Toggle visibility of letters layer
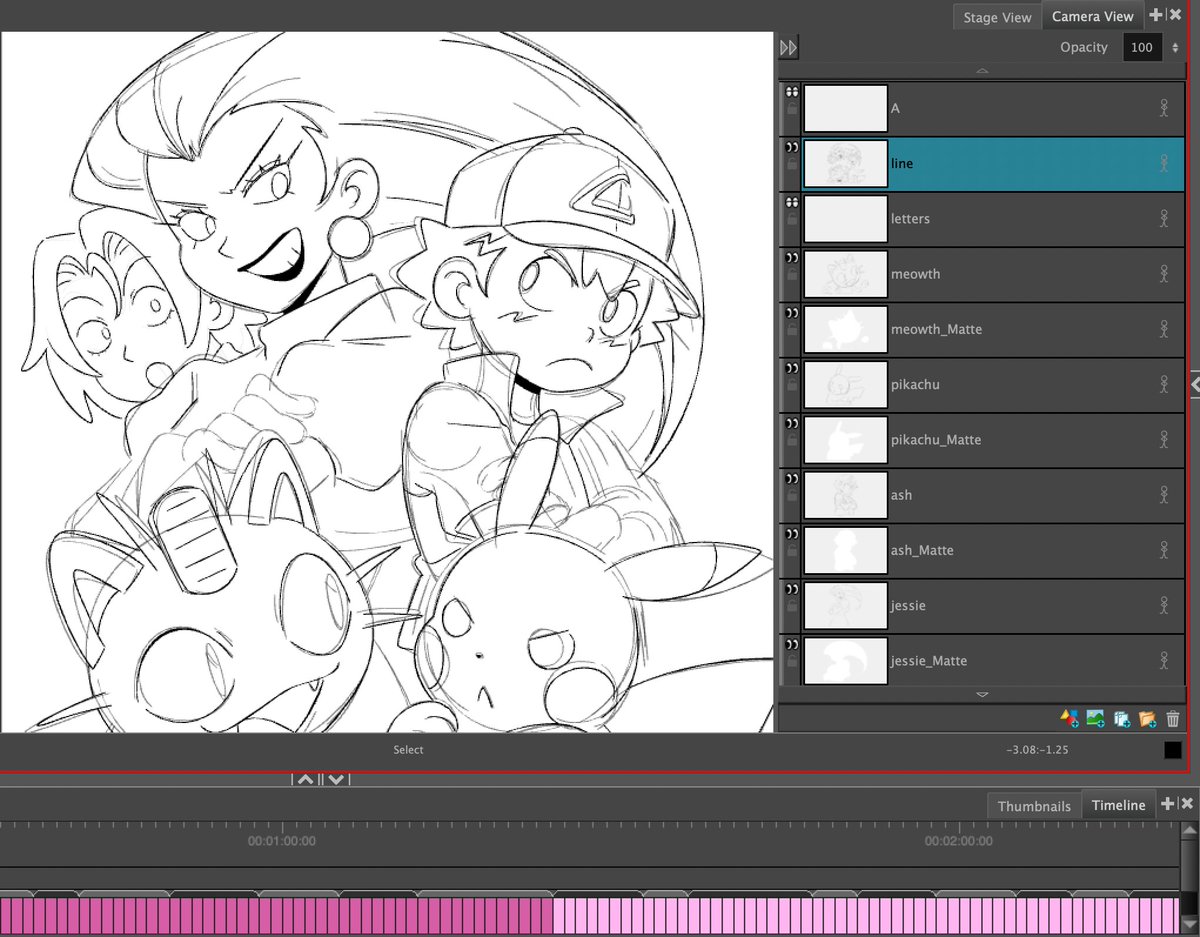1200x937 pixels. (792, 201)
